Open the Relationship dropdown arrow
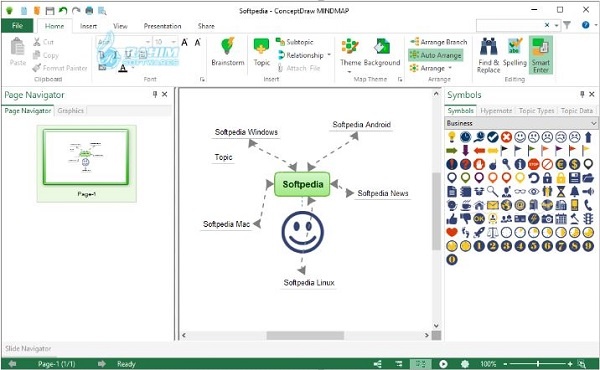The height and width of the screenshot is (370, 600). (x=329, y=55)
